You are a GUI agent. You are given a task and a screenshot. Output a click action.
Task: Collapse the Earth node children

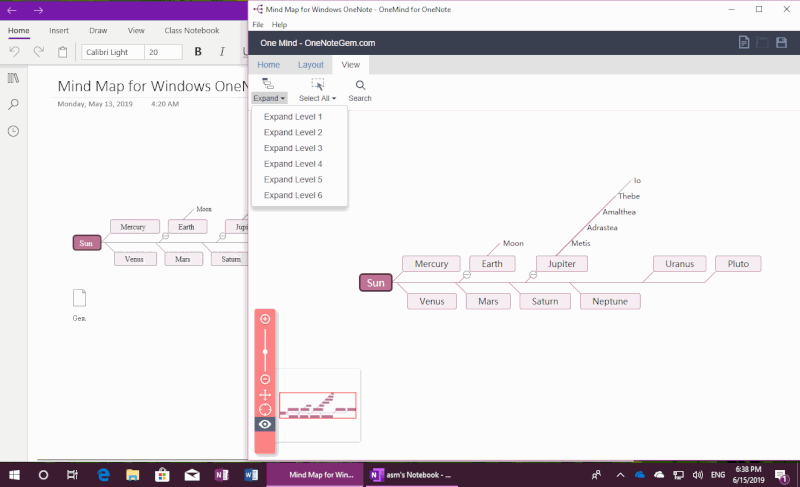click(466, 275)
